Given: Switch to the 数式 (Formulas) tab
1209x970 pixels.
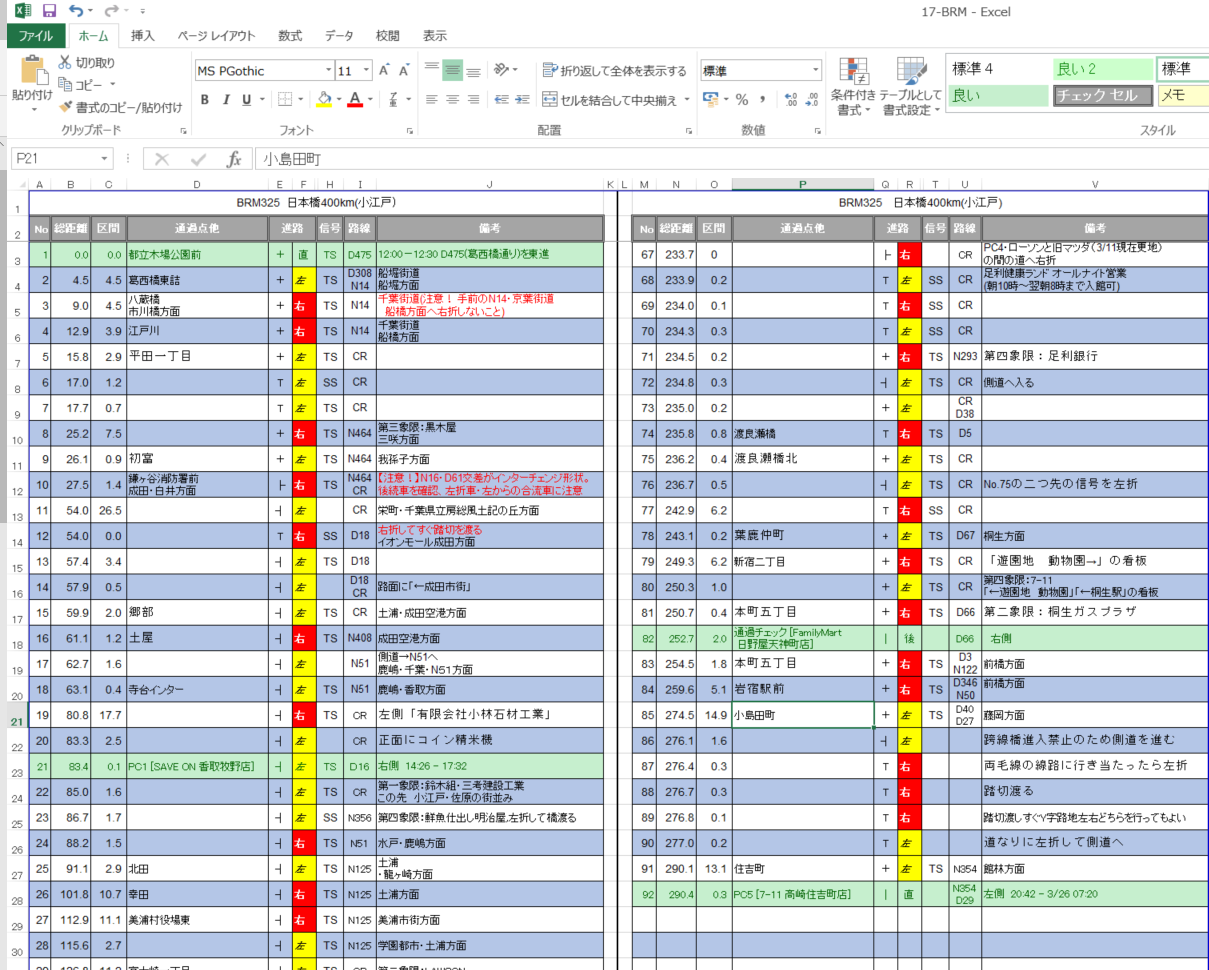Looking at the screenshot, I should point(290,36).
